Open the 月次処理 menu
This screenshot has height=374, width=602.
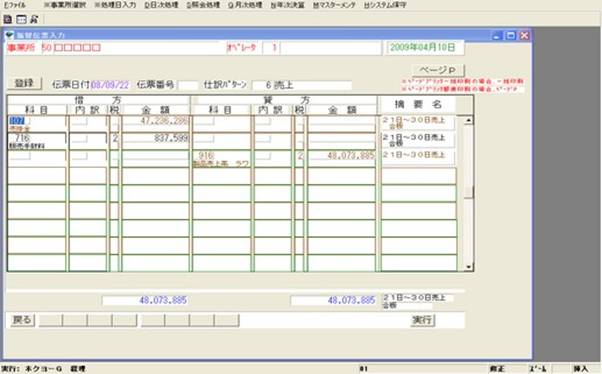(x=245, y=5)
